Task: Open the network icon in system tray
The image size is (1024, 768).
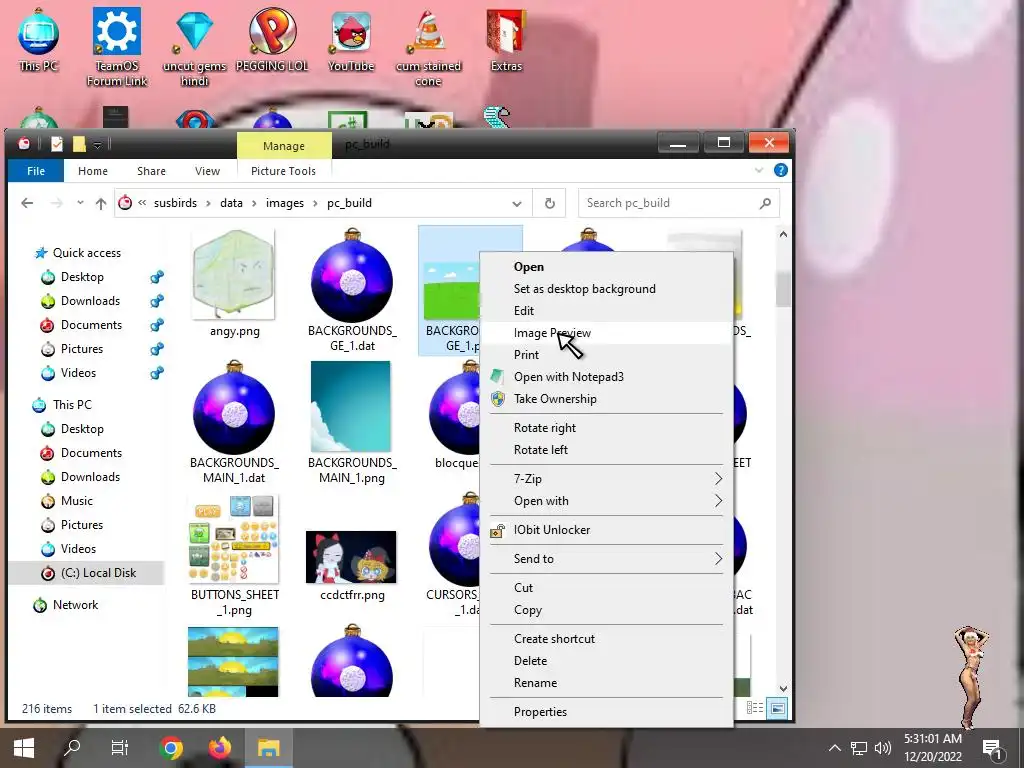Action: point(859,748)
